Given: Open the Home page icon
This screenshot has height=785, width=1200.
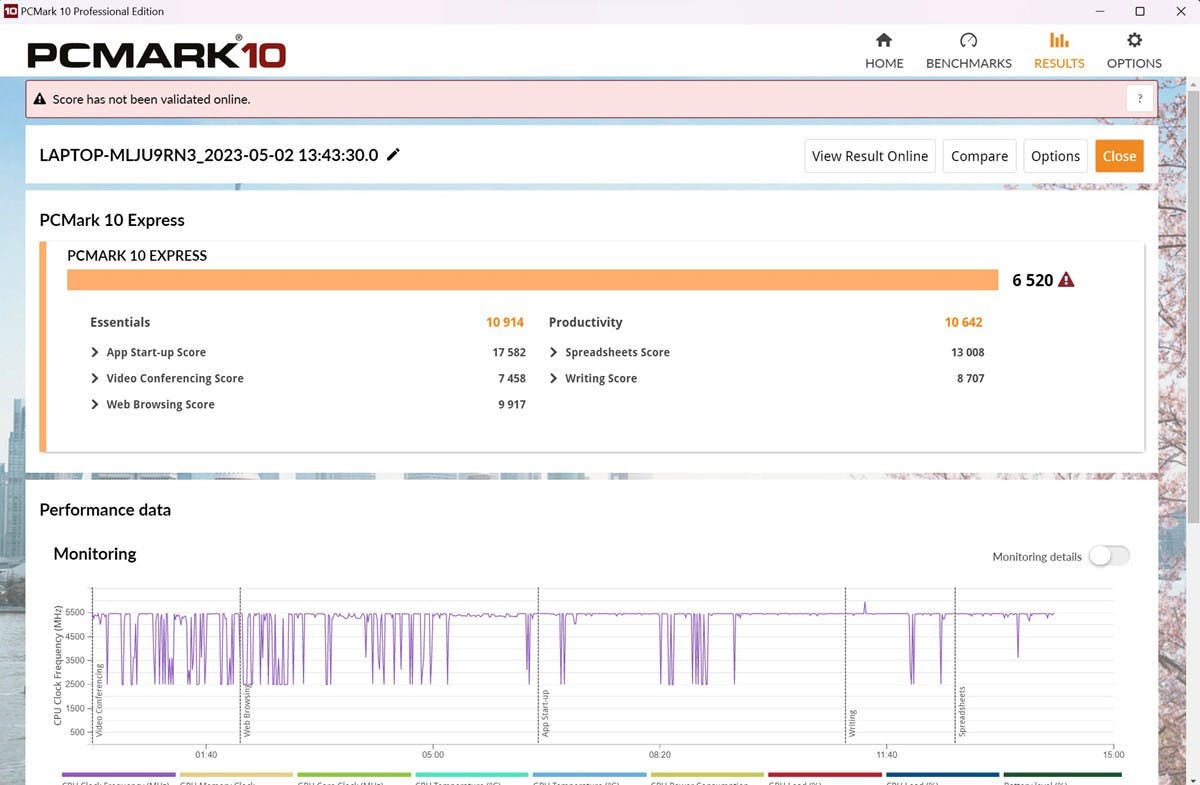Looking at the screenshot, I should coord(883,41).
